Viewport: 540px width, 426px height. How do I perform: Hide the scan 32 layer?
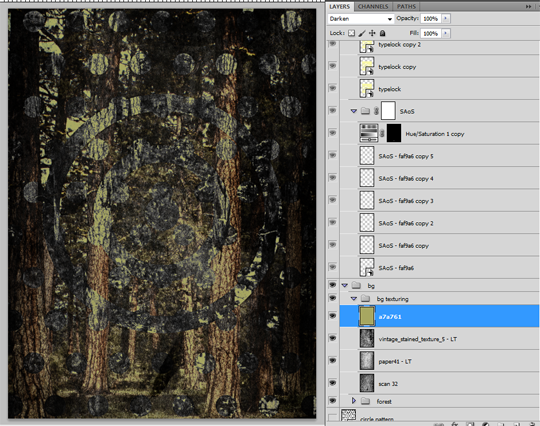(332, 383)
